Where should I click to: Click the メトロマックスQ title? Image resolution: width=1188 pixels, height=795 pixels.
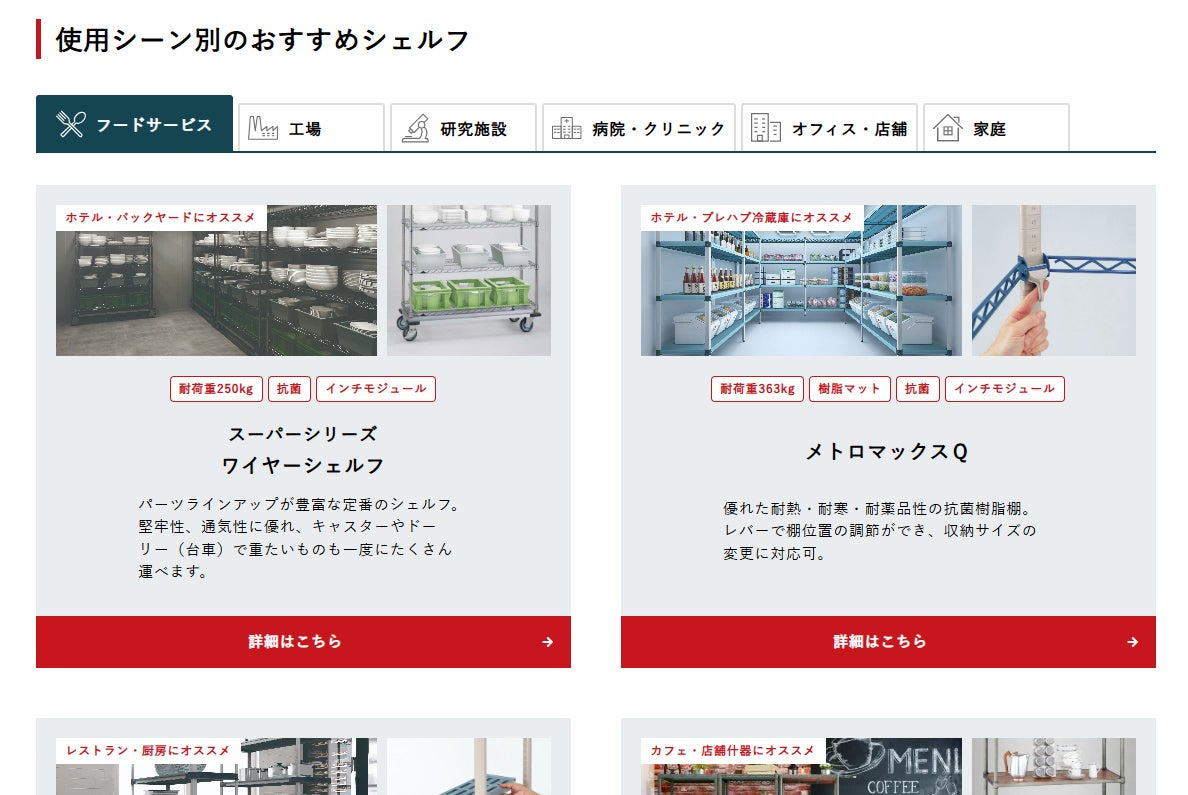click(887, 452)
